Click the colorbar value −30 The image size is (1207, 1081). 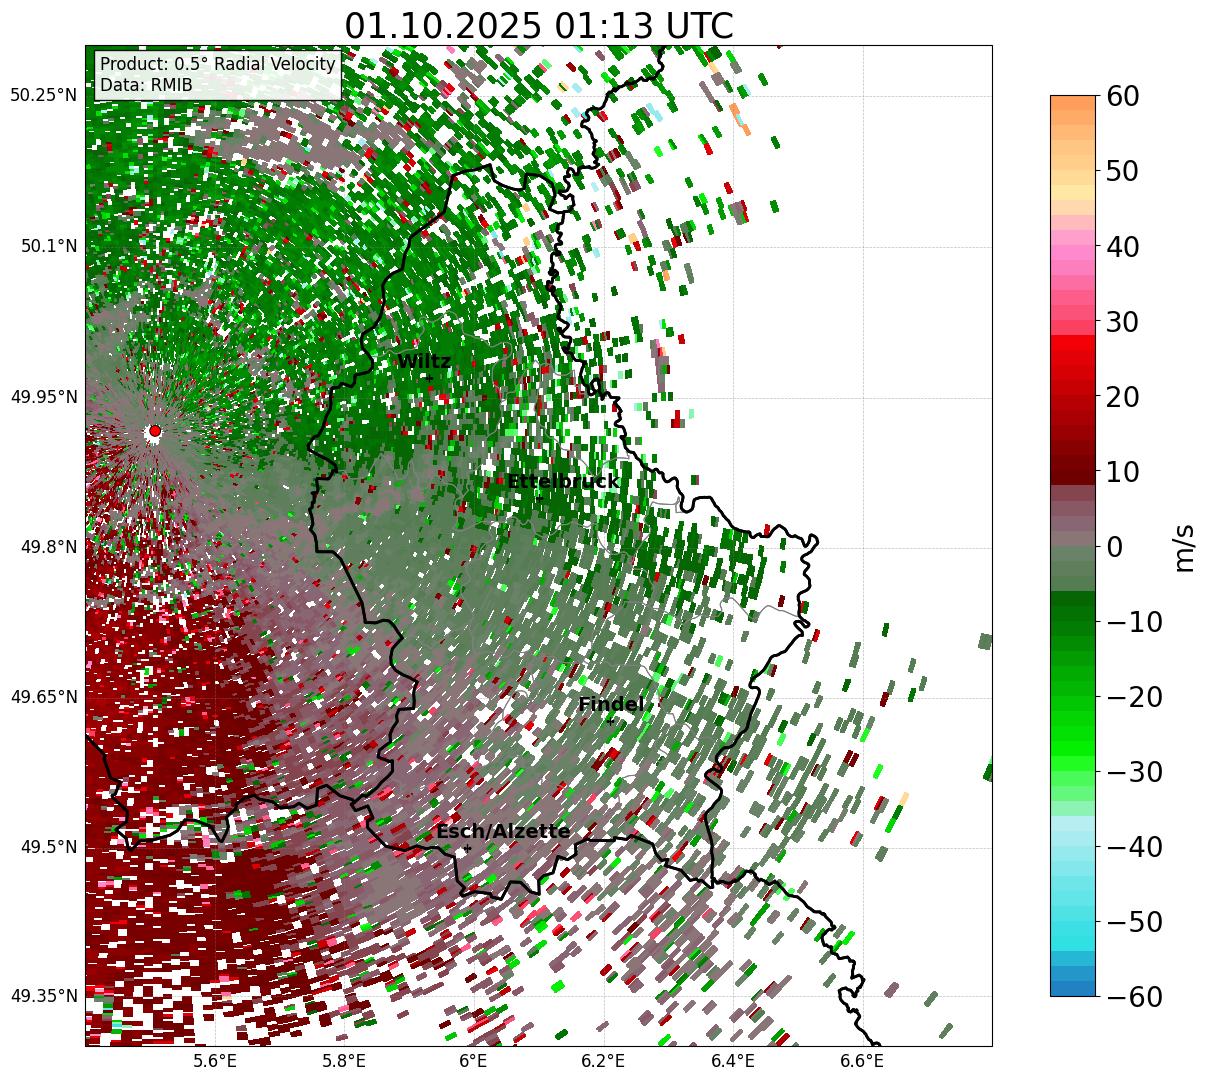coord(1134,772)
